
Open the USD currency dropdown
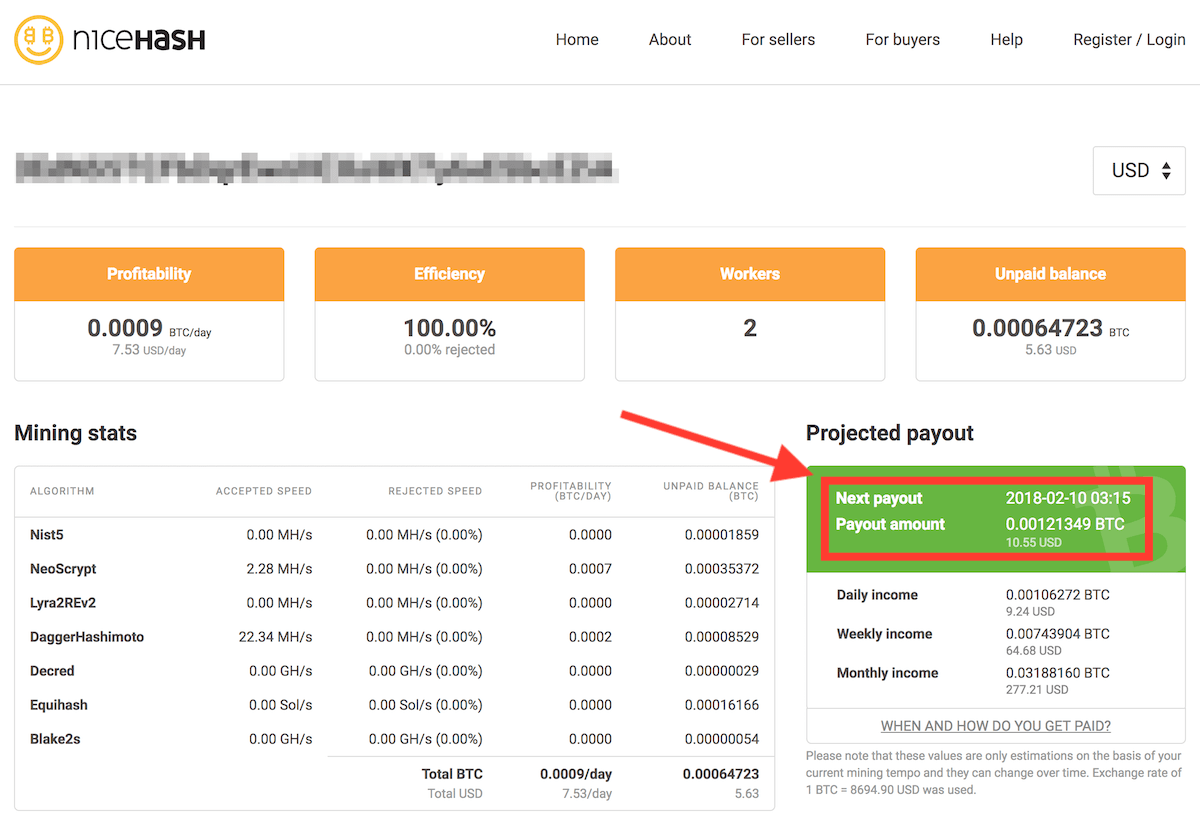pos(1139,171)
